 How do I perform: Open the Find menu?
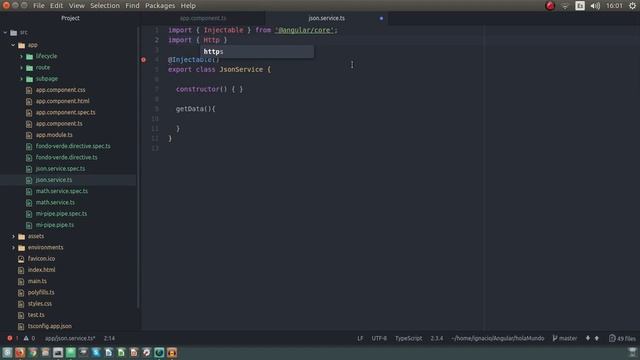coord(132,6)
